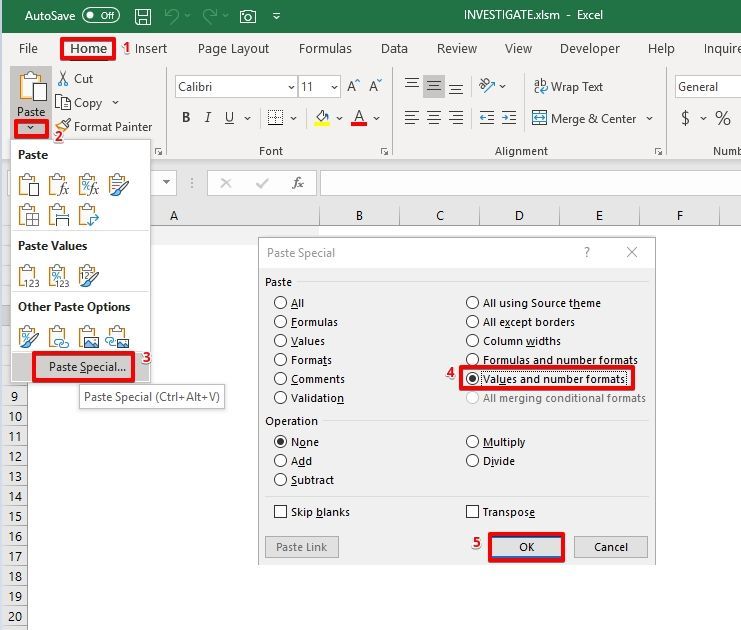Click the Increase Indent icon
741x630 pixels.
click(x=509, y=118)
